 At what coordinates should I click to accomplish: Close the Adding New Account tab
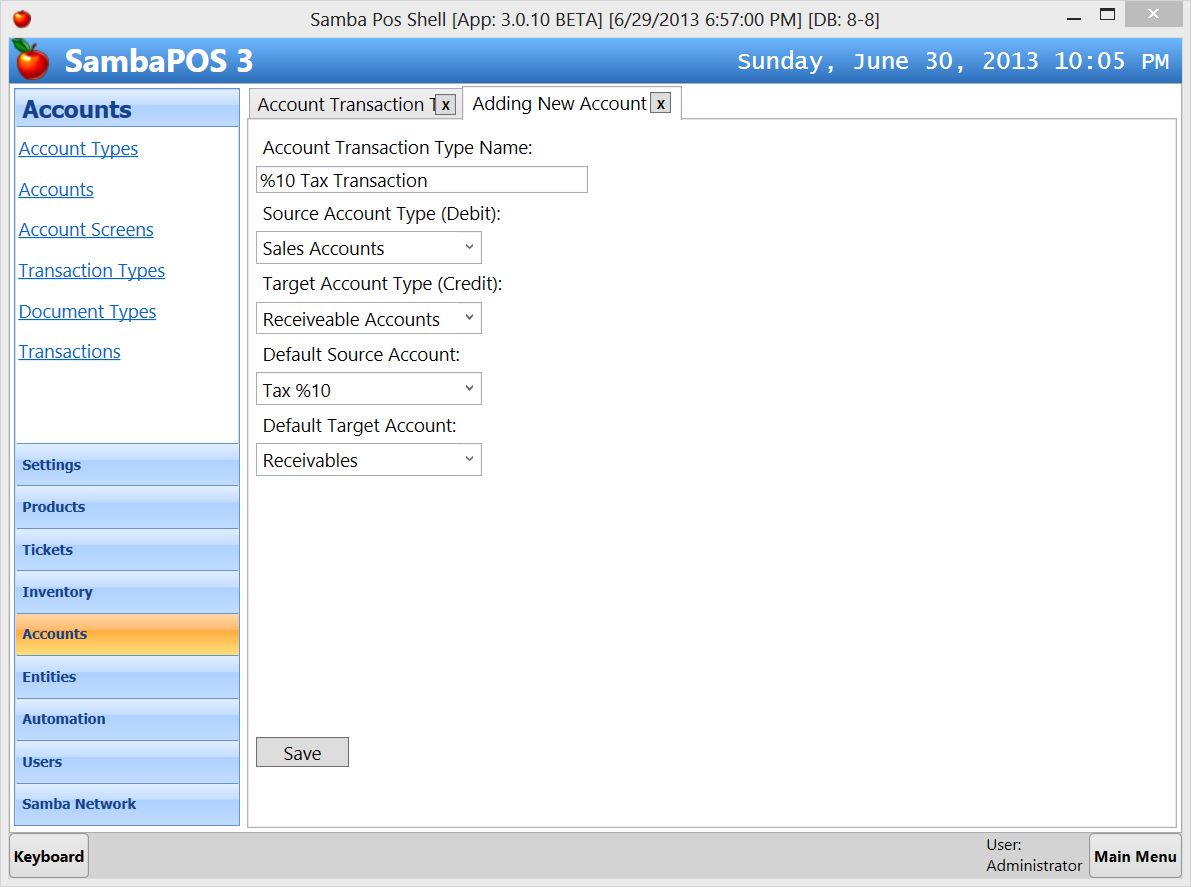(x=660, y=103)
